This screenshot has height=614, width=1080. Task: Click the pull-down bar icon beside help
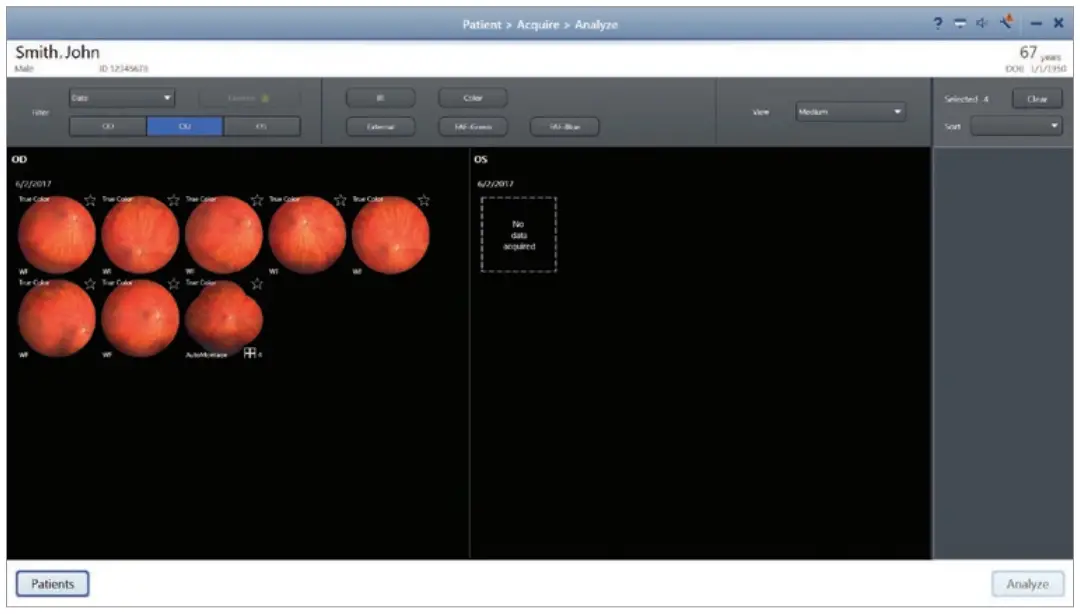tap(959, 23)
